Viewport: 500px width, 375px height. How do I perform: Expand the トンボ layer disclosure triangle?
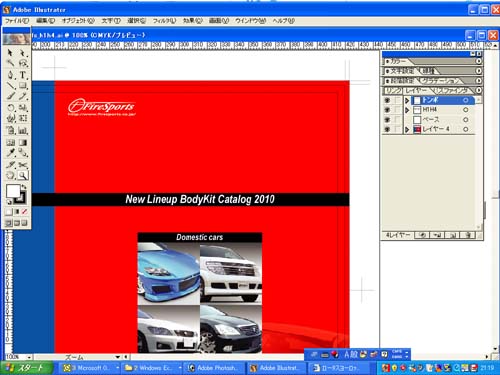tap(407, 100)
